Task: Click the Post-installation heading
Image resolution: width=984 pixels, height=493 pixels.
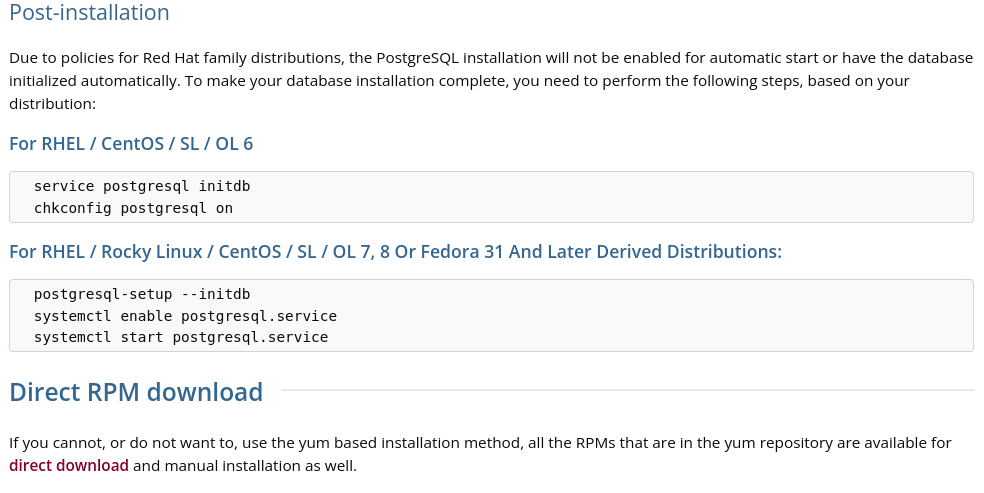Action: click(x=89, y=12)
